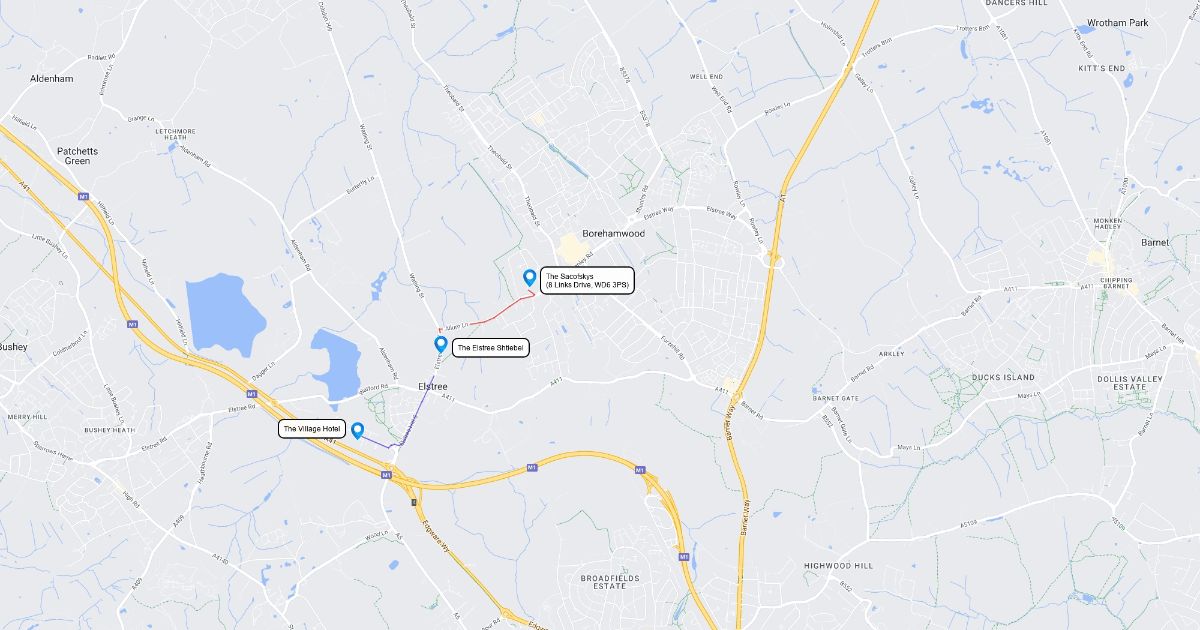This screenshot has width=1200, height=630.
Task: Click the M1 shield at the Elstree junction
Action: point(385,475)
